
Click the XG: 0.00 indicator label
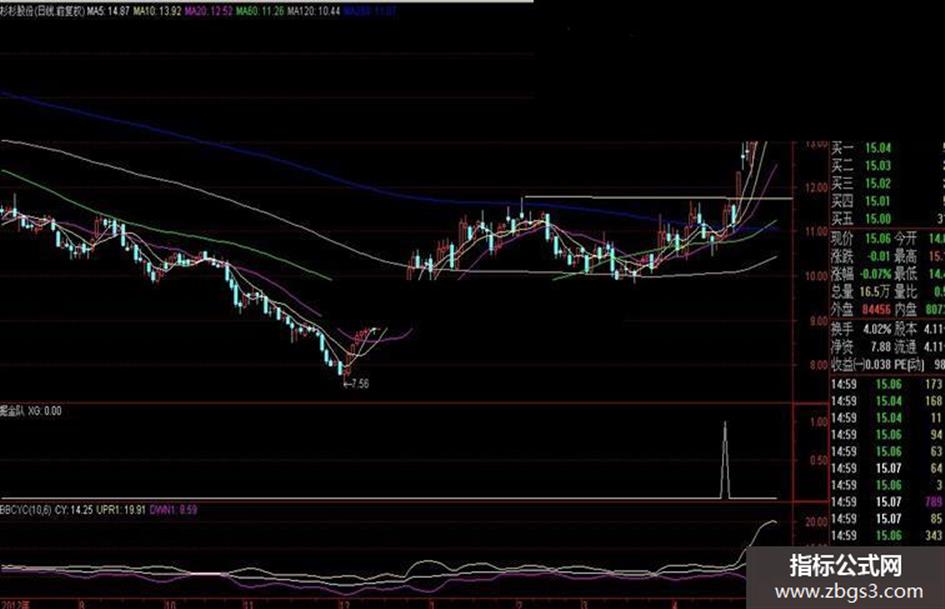click(45, 411)
